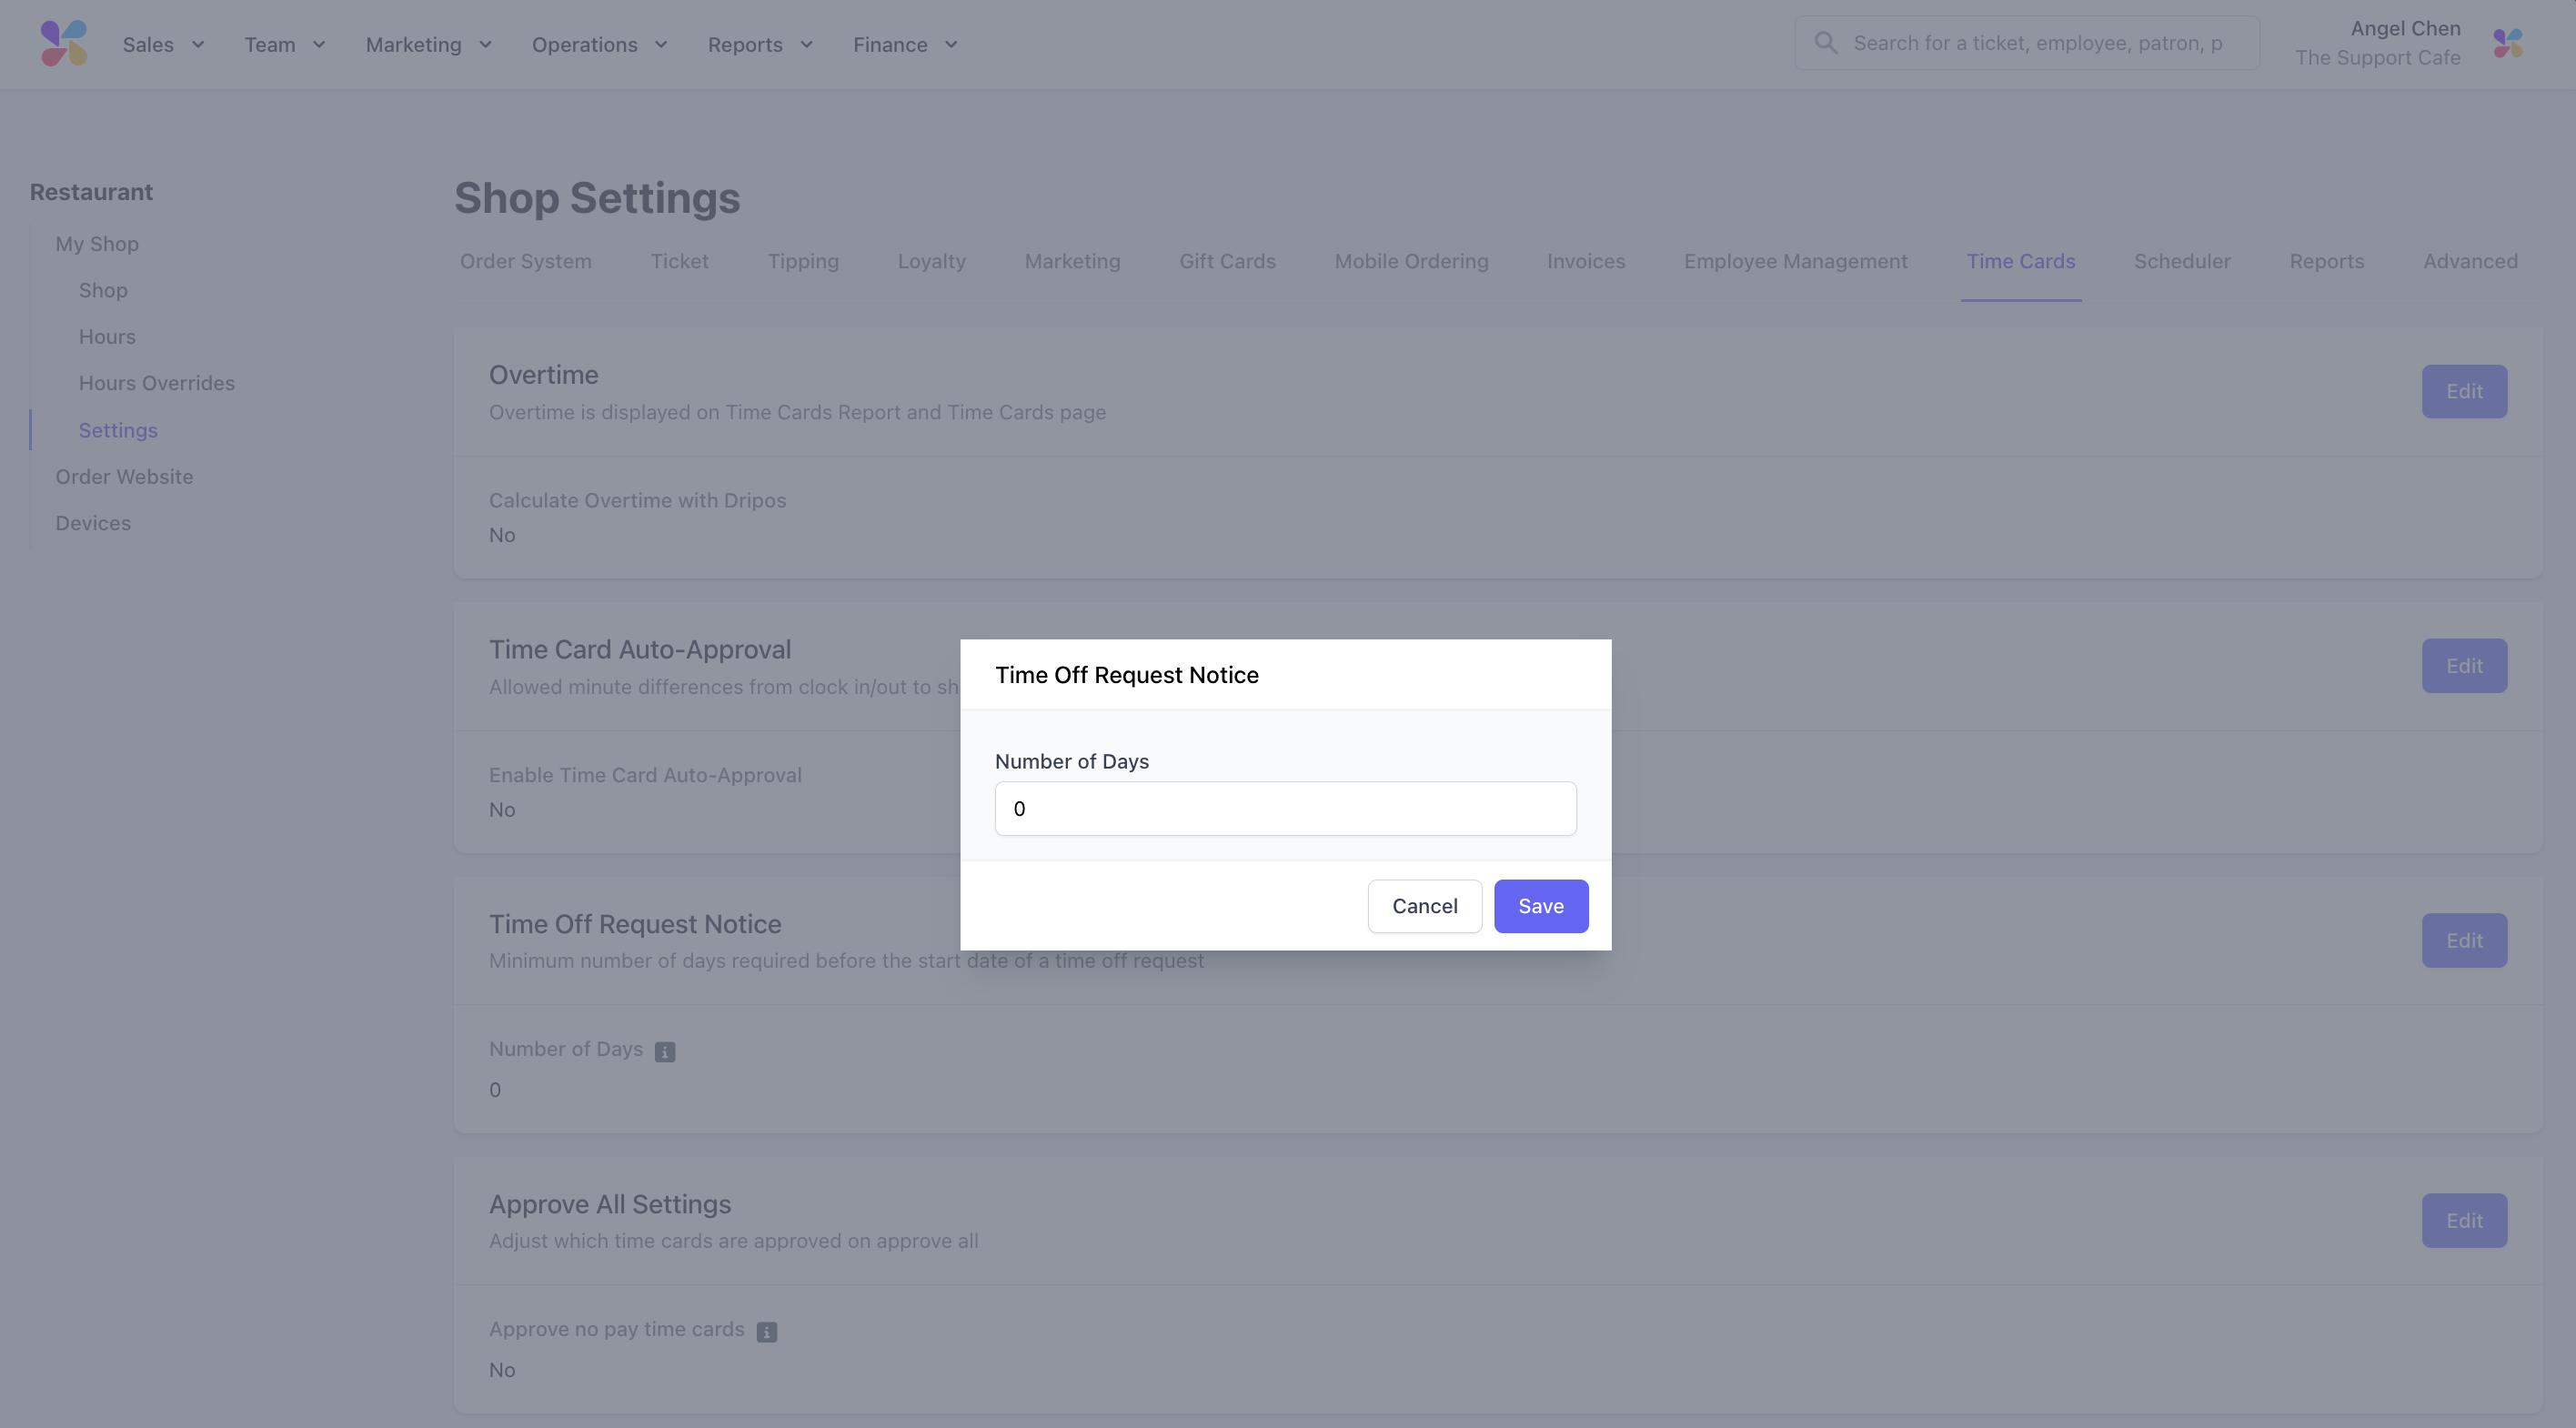The width and height of the screenshot is (2576, 1428).
Task: Click 'Calculate Overtime with Dripos' label
Action: click(637, 500)
